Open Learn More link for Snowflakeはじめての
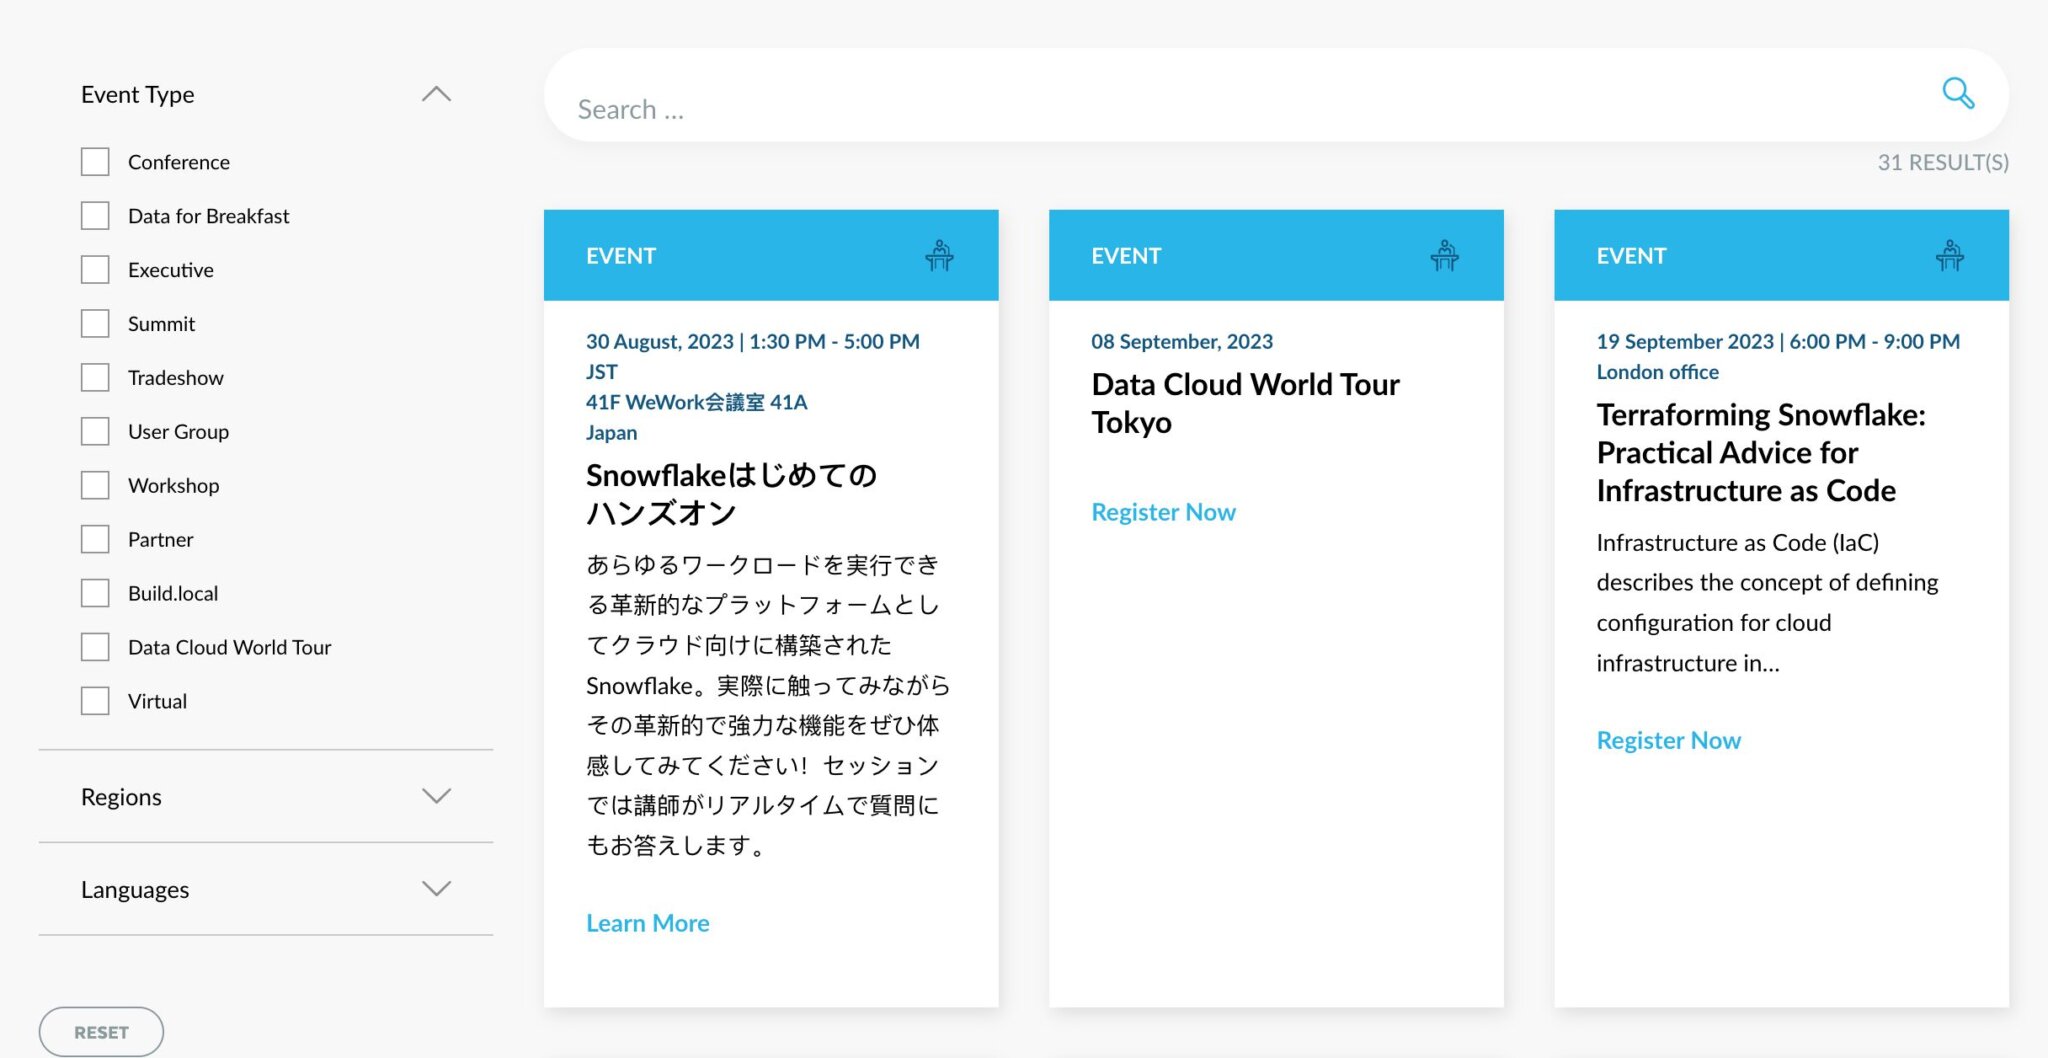Image resolution: width=2048 pixels, height=1058 pixels. tap(647, 923)
